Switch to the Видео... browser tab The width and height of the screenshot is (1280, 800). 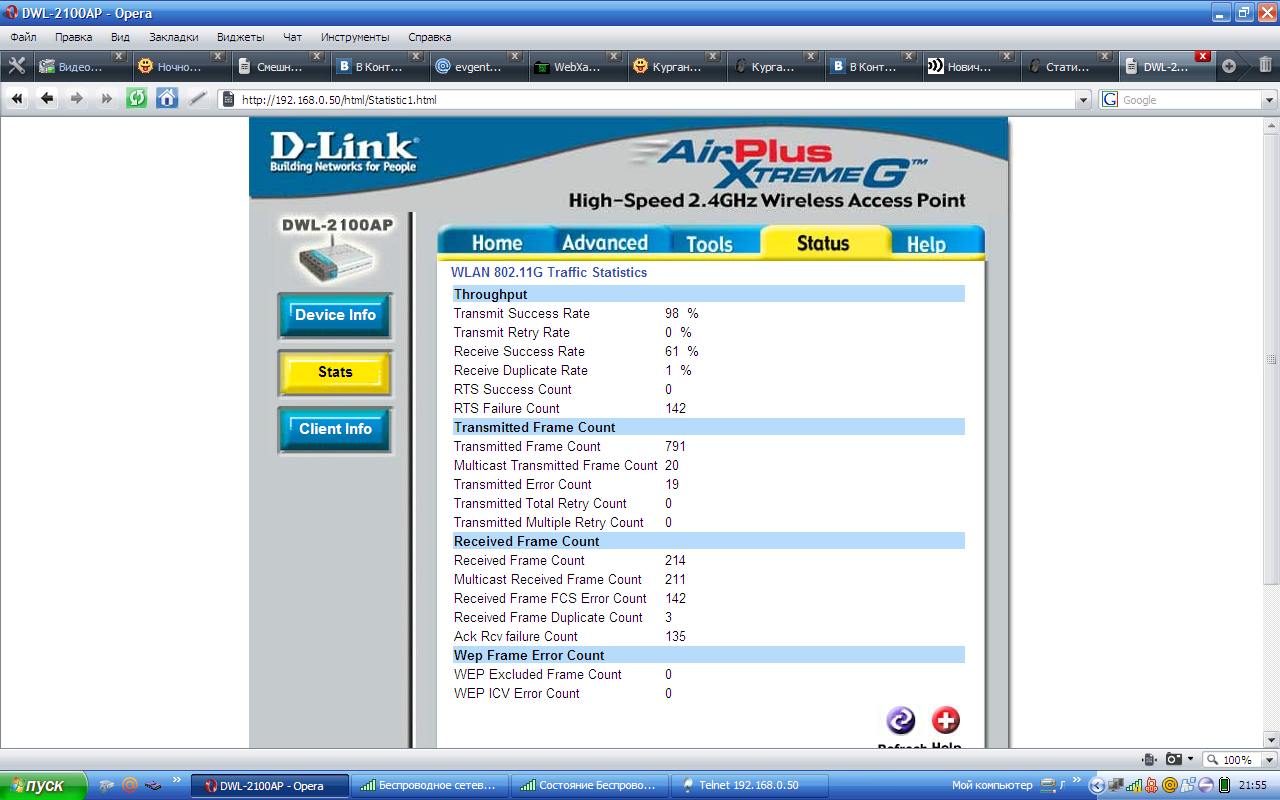click(81, 67)
